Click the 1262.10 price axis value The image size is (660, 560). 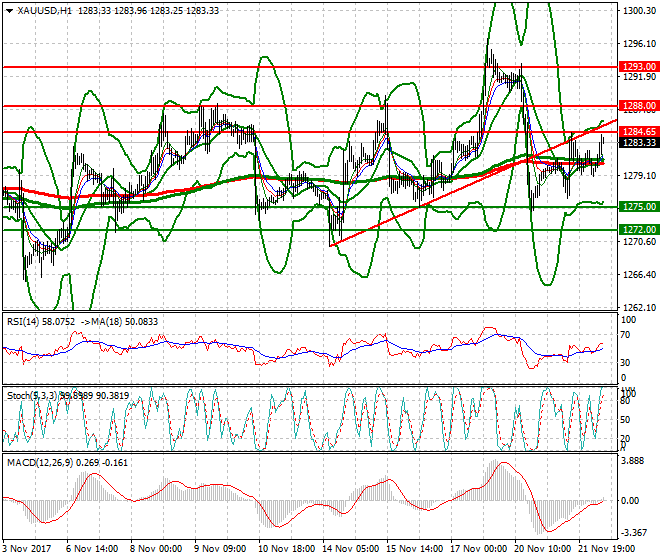(637, 308)
